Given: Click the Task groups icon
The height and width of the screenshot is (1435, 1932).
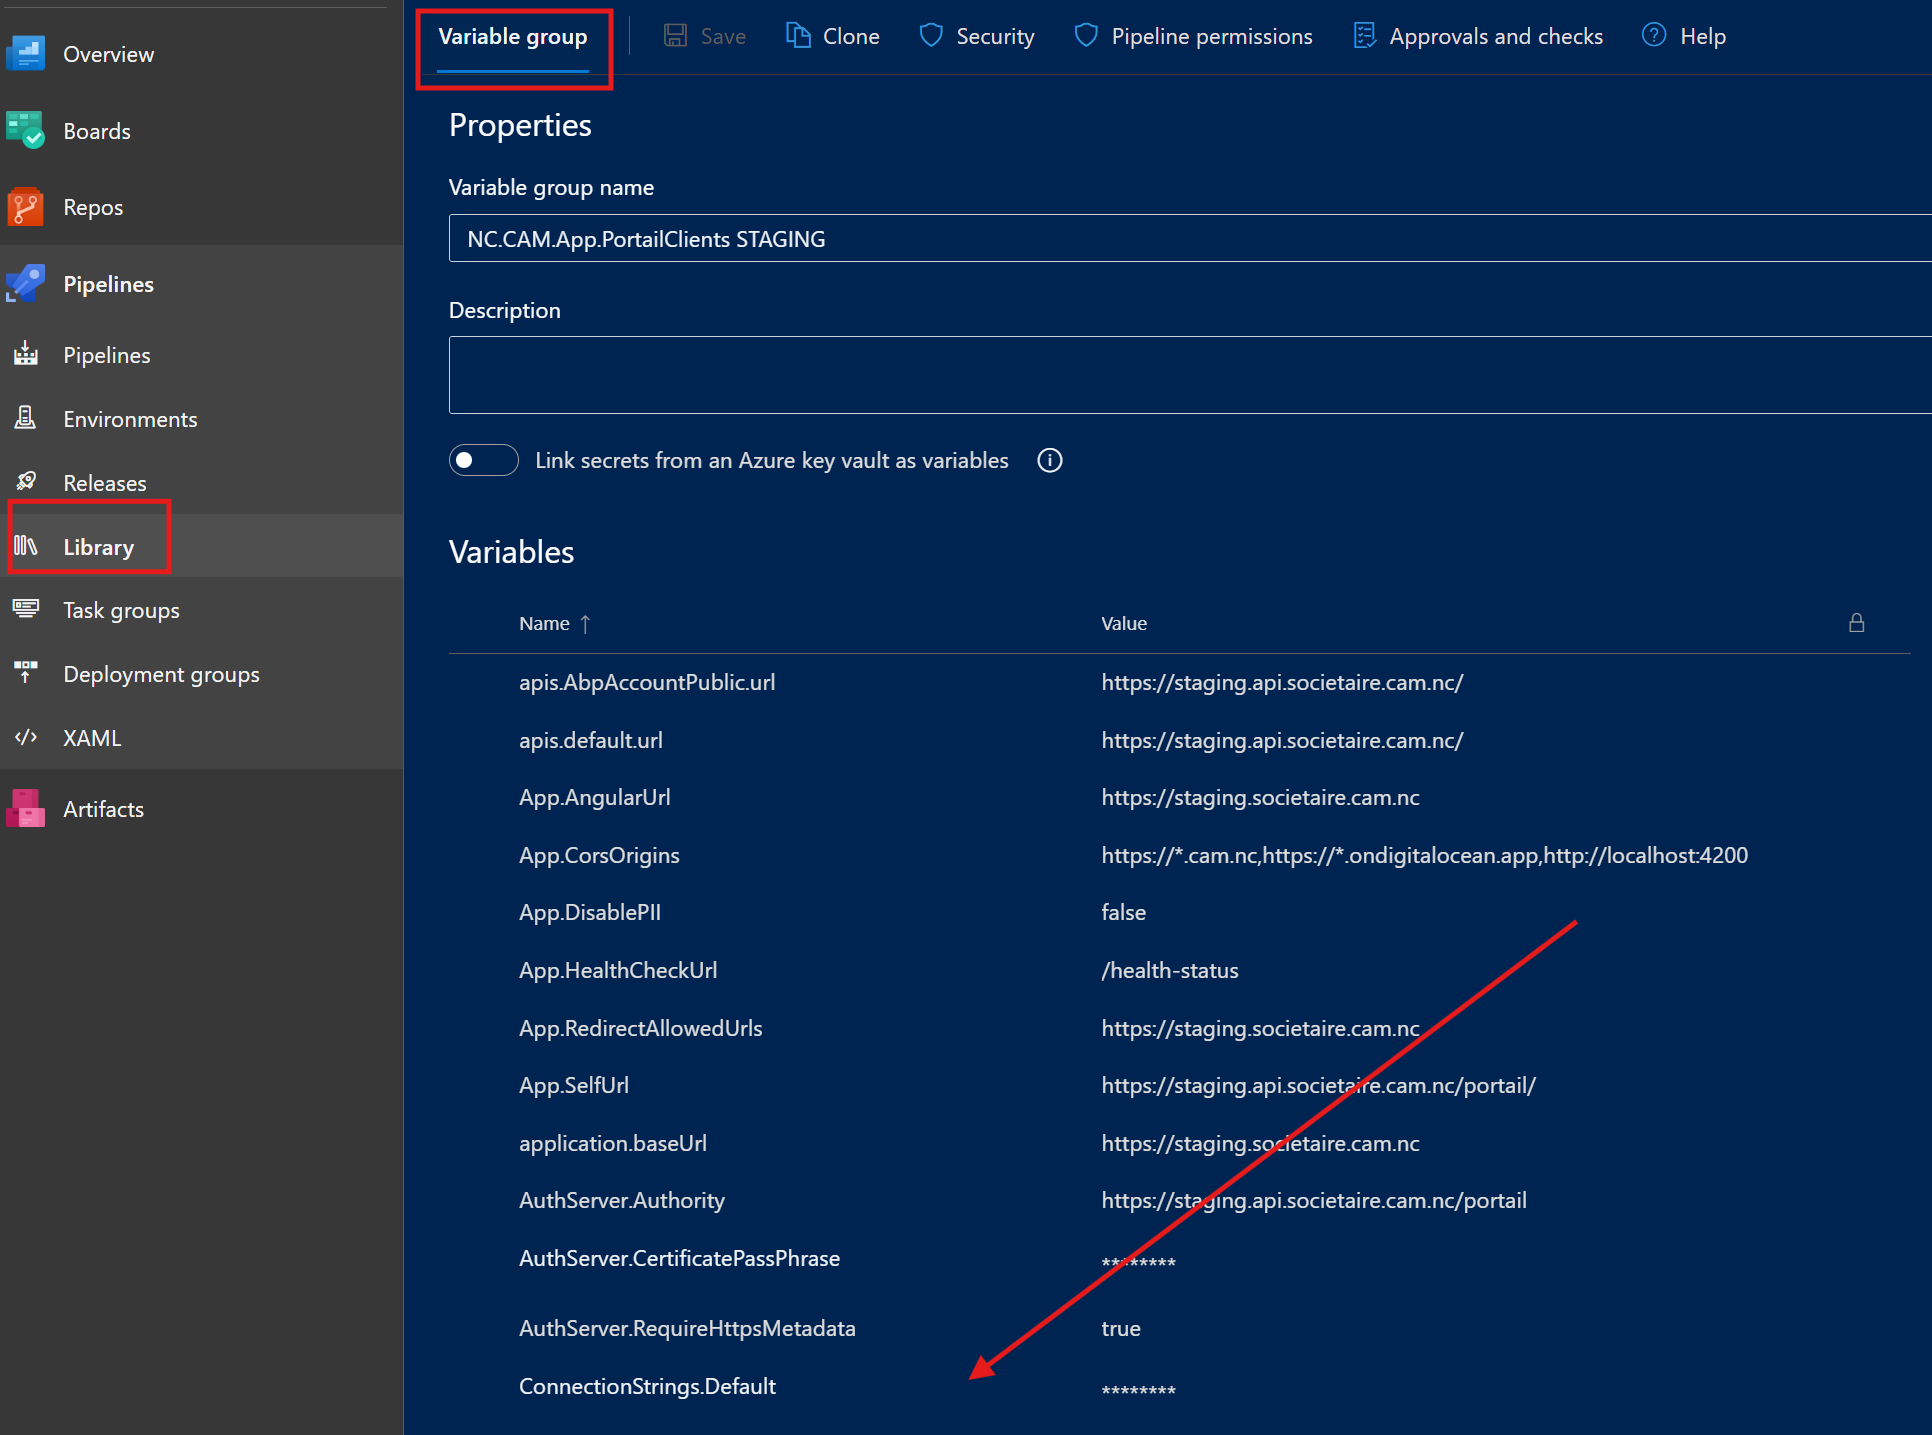Looking at the screenshot, I should (x=25, y=609).
